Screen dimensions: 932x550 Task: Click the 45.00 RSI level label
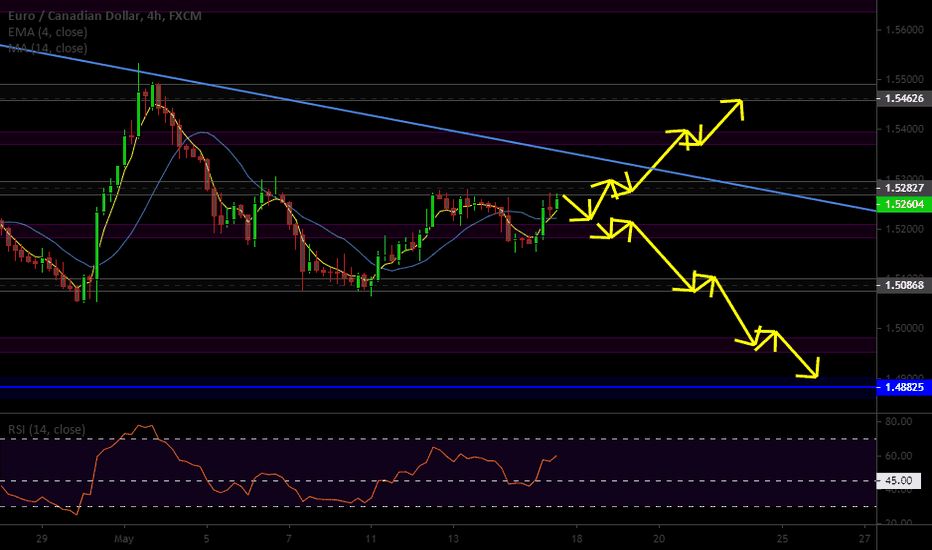899,480
